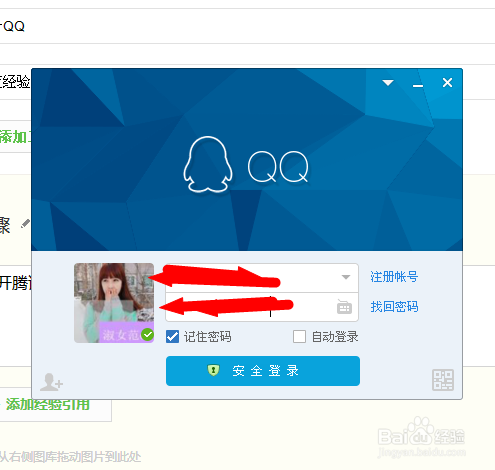Uncheck the 记住密码 checkbox
Viewport: 495px width, 470px height.
point(172,336)
